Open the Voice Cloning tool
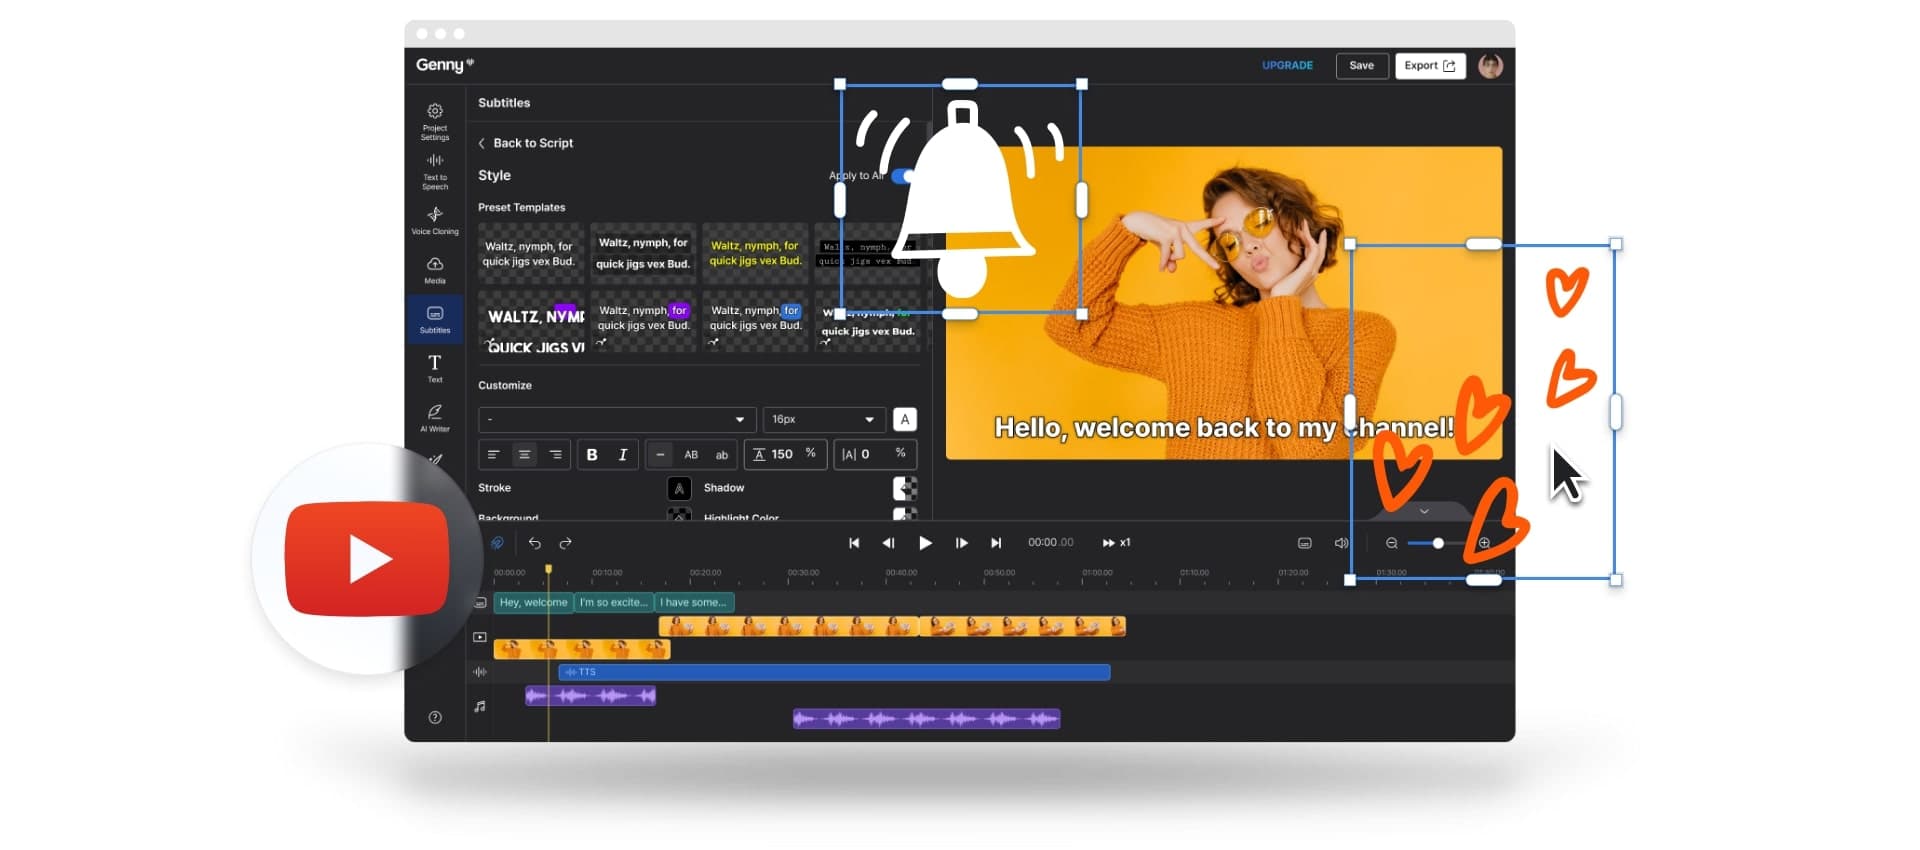 pyautogui.click(x=435, y=220)
